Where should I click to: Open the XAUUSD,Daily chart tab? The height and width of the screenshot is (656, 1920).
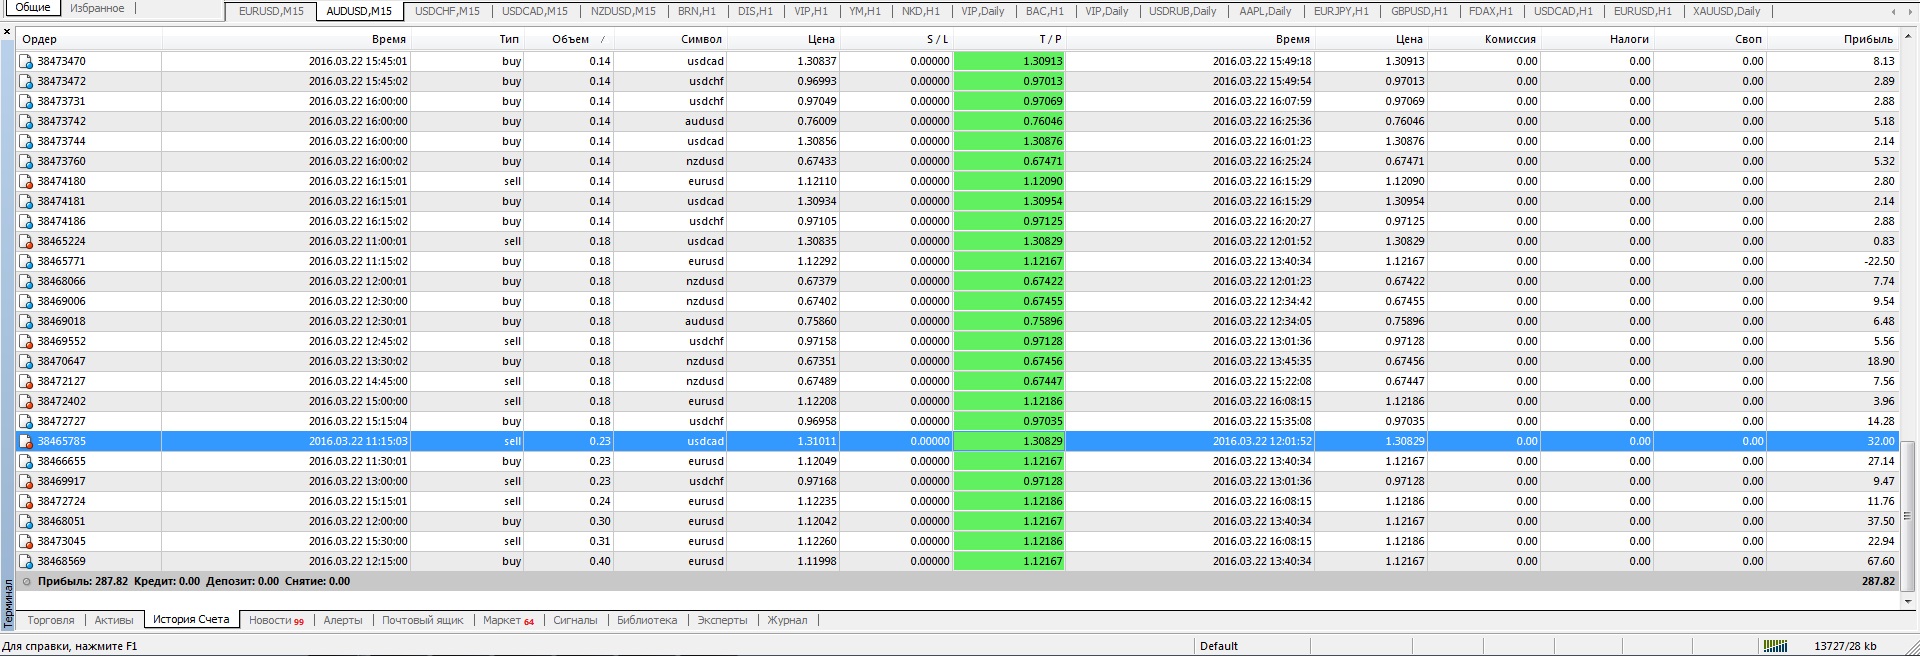(x=1727, y=11)
